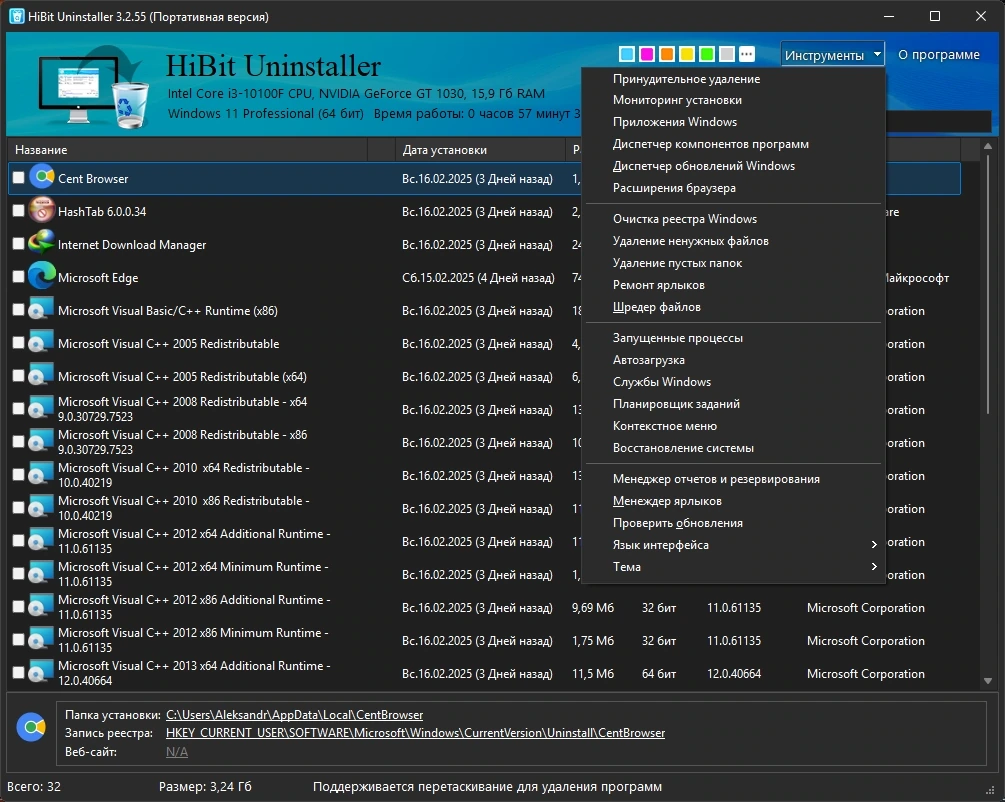
Task: Check Visual C++ 2008 Redistributable - x86 box
Action: tap(19, 442)
